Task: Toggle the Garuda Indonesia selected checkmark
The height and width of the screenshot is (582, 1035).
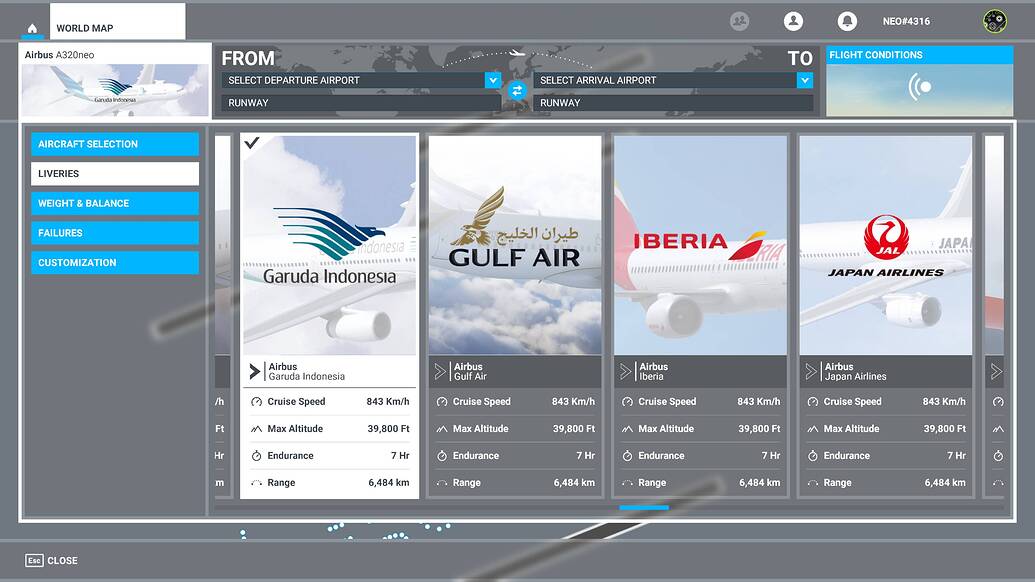Action: tap(252, 143)
